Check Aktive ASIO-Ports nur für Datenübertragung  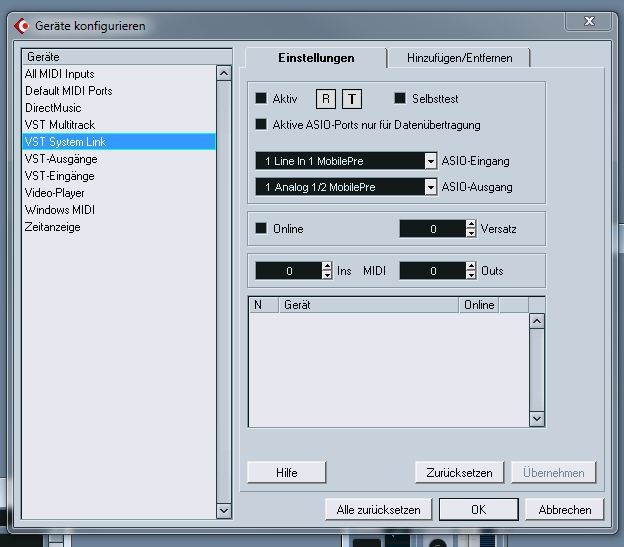tap(262, 125)
